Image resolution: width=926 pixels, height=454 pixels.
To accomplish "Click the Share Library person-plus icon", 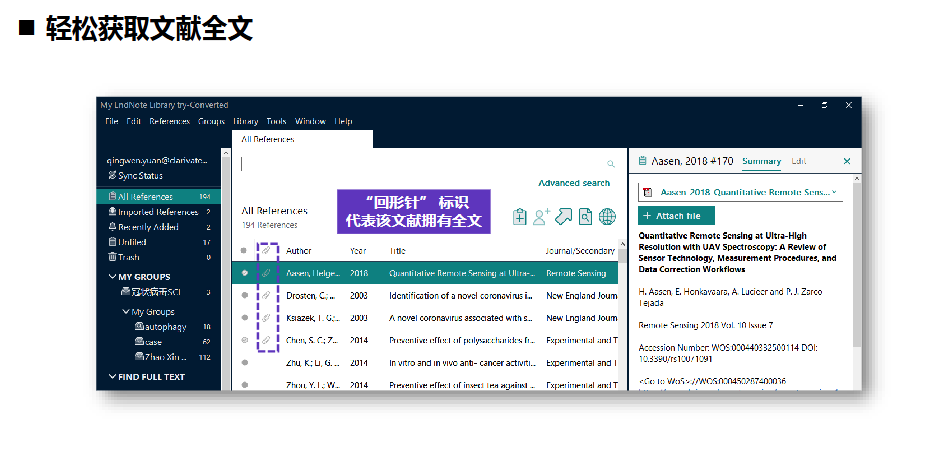I will pyautogui.click(x=542, y=217).
